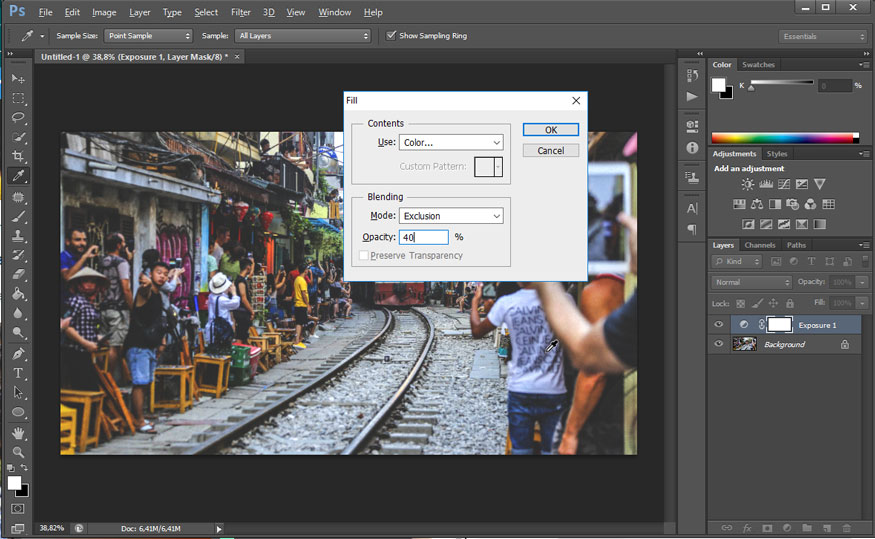Select the Crop tool
Viewport: 875px width, 539px height.
point(18,157)
